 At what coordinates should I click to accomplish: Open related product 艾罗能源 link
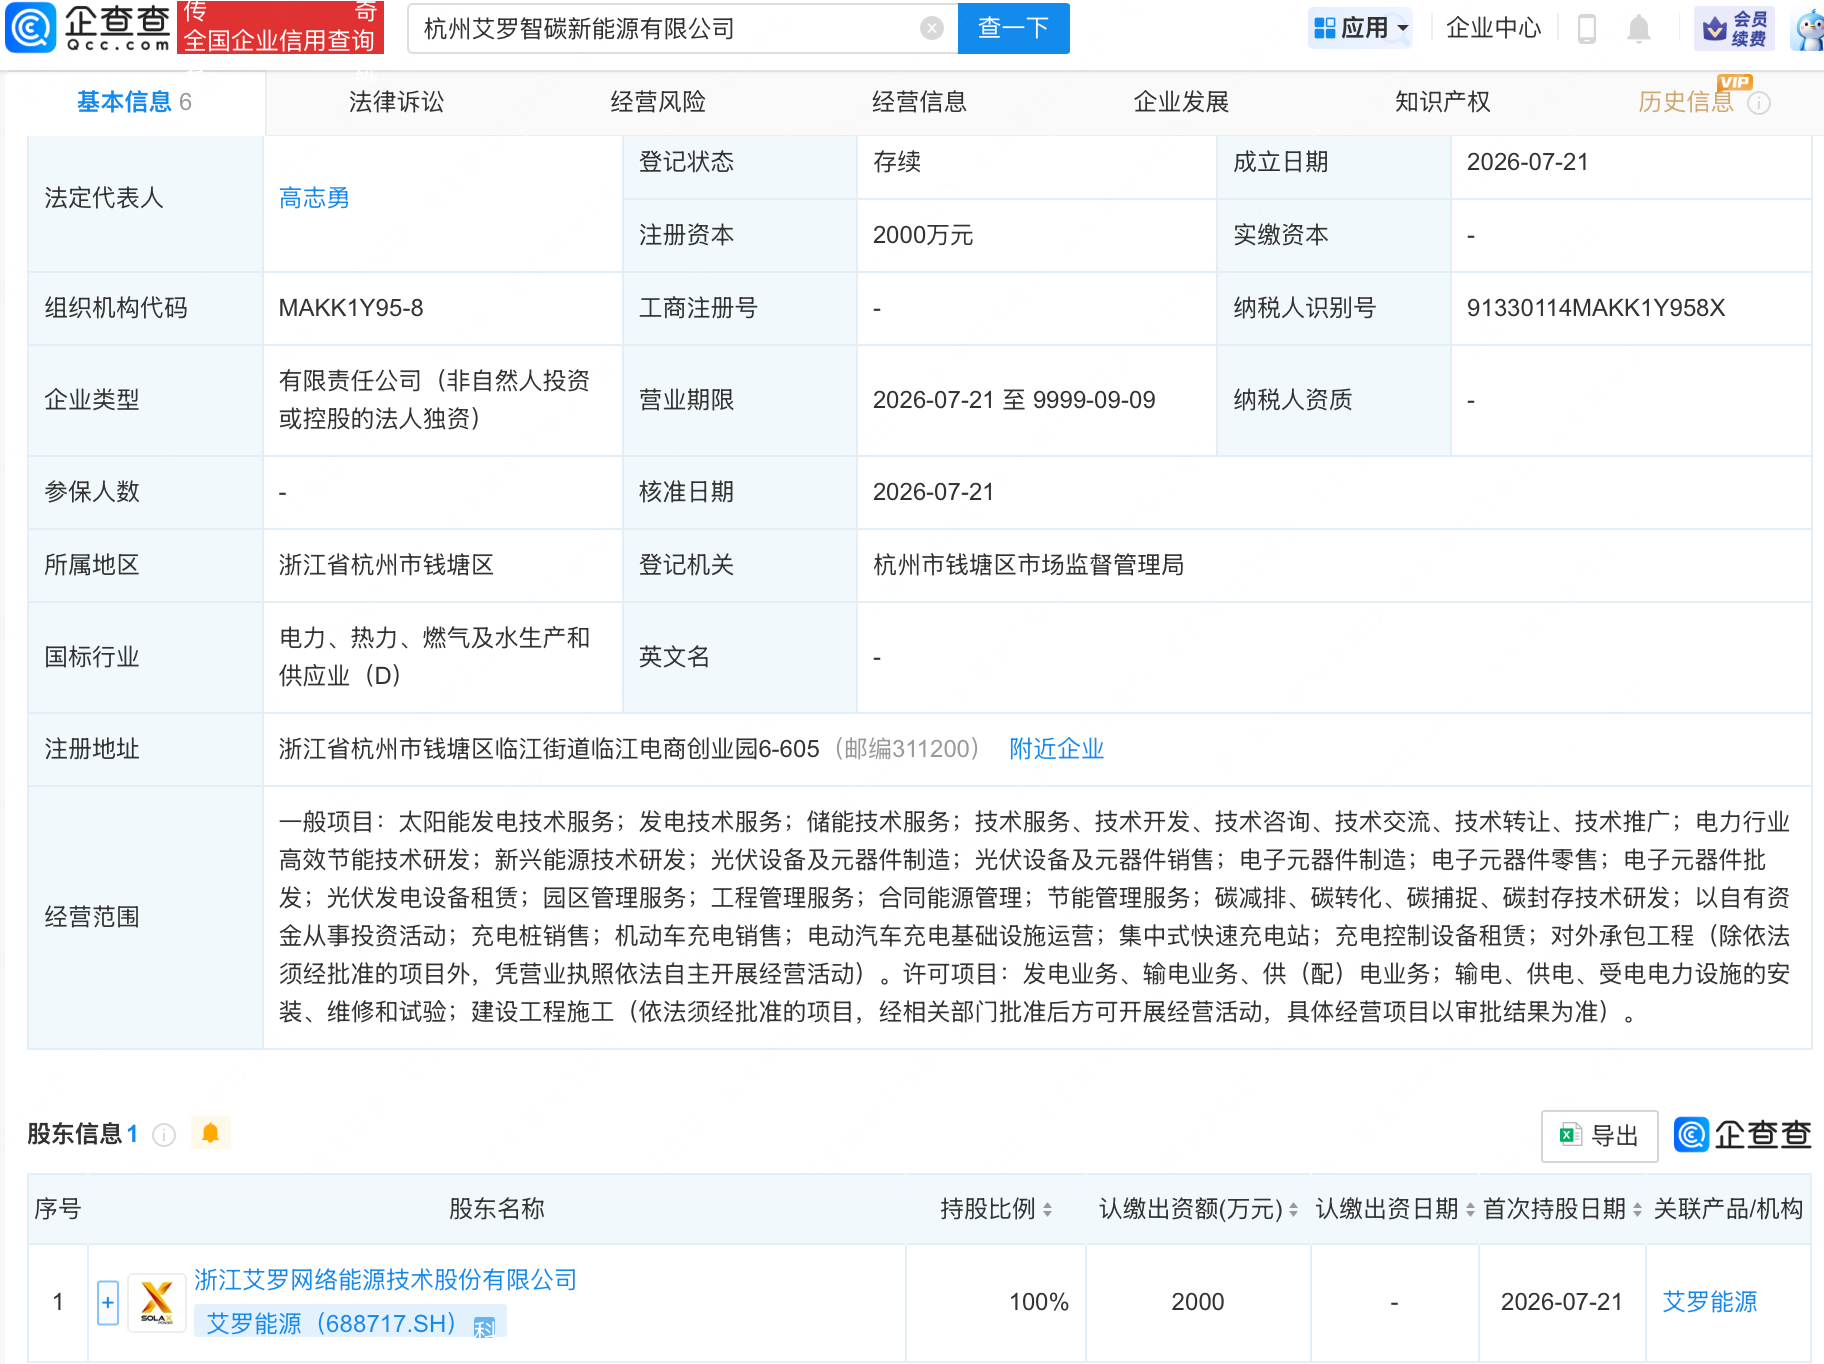[1709, 1302]
